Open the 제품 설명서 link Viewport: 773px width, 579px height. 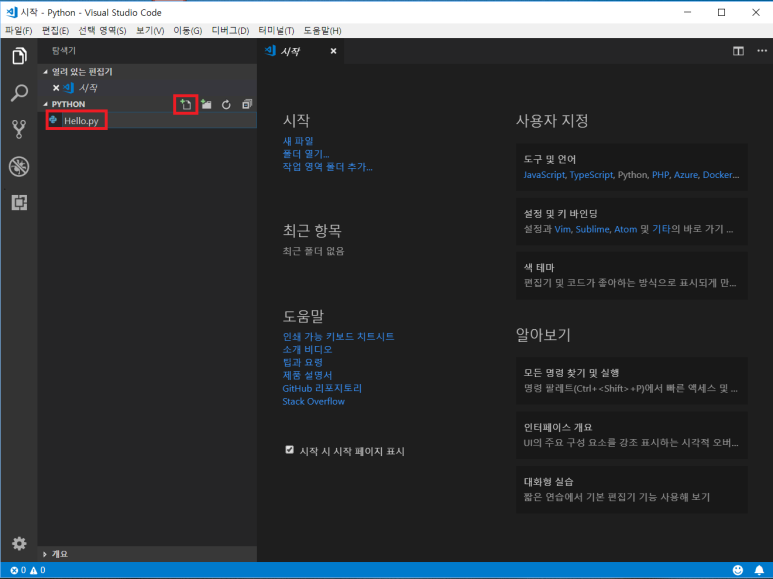coord(307,375)
